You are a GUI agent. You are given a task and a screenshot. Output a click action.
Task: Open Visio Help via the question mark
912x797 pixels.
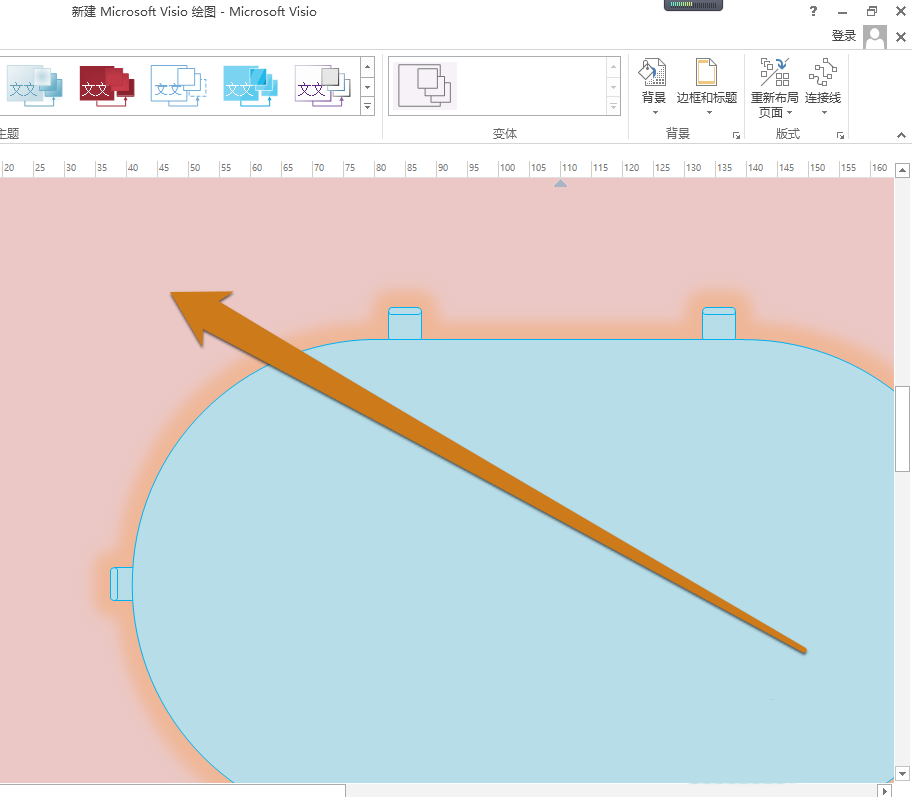click(x=813, y=11)
